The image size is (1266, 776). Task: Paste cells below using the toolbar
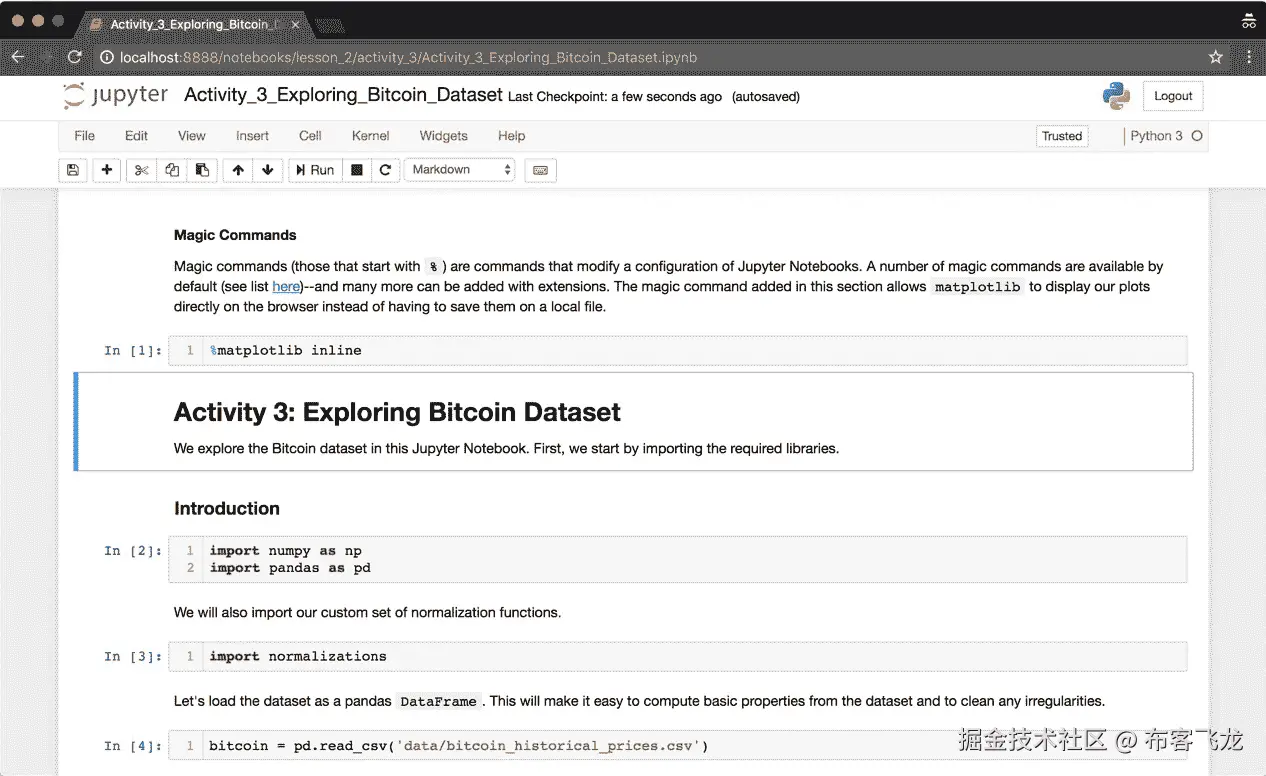point(202,170)
